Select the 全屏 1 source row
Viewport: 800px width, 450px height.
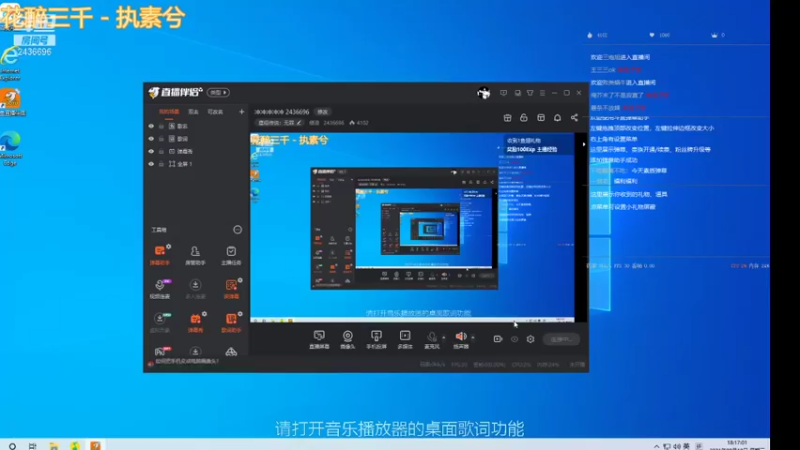click(195, 164)
